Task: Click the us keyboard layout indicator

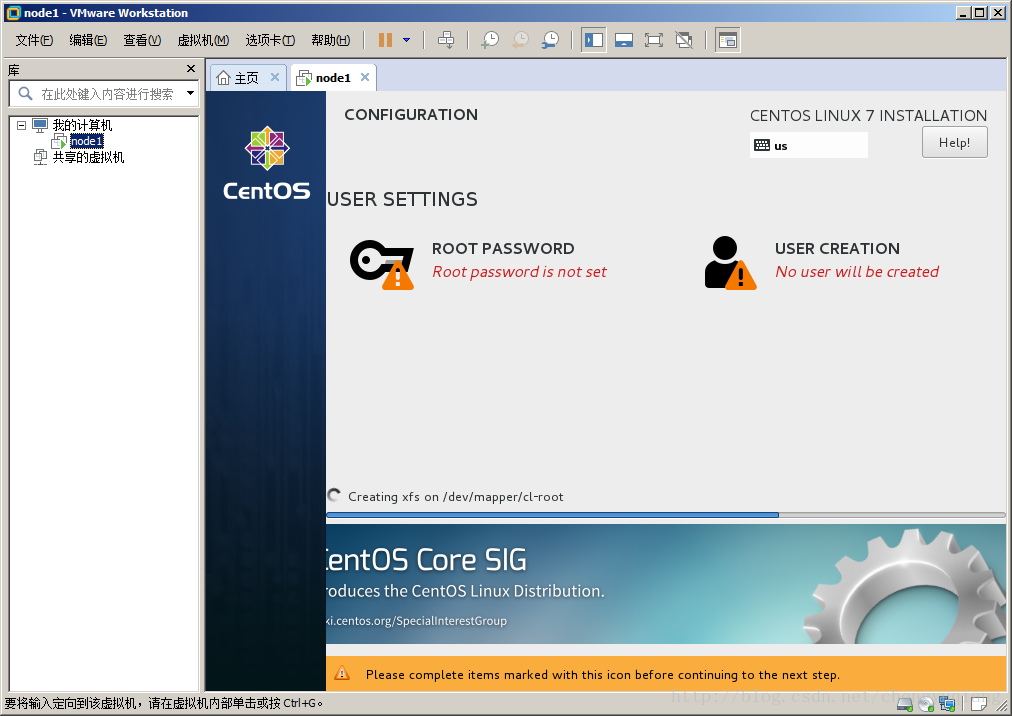Action: click(x=809, y=145)
